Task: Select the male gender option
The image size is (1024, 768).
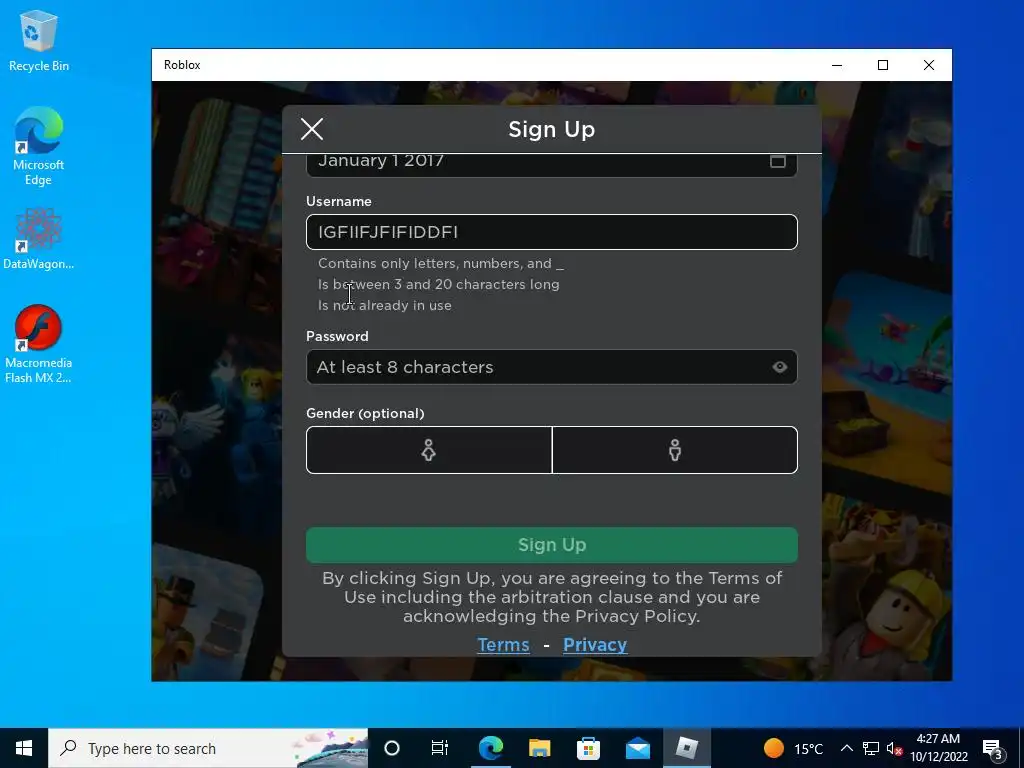Action: 675,450
